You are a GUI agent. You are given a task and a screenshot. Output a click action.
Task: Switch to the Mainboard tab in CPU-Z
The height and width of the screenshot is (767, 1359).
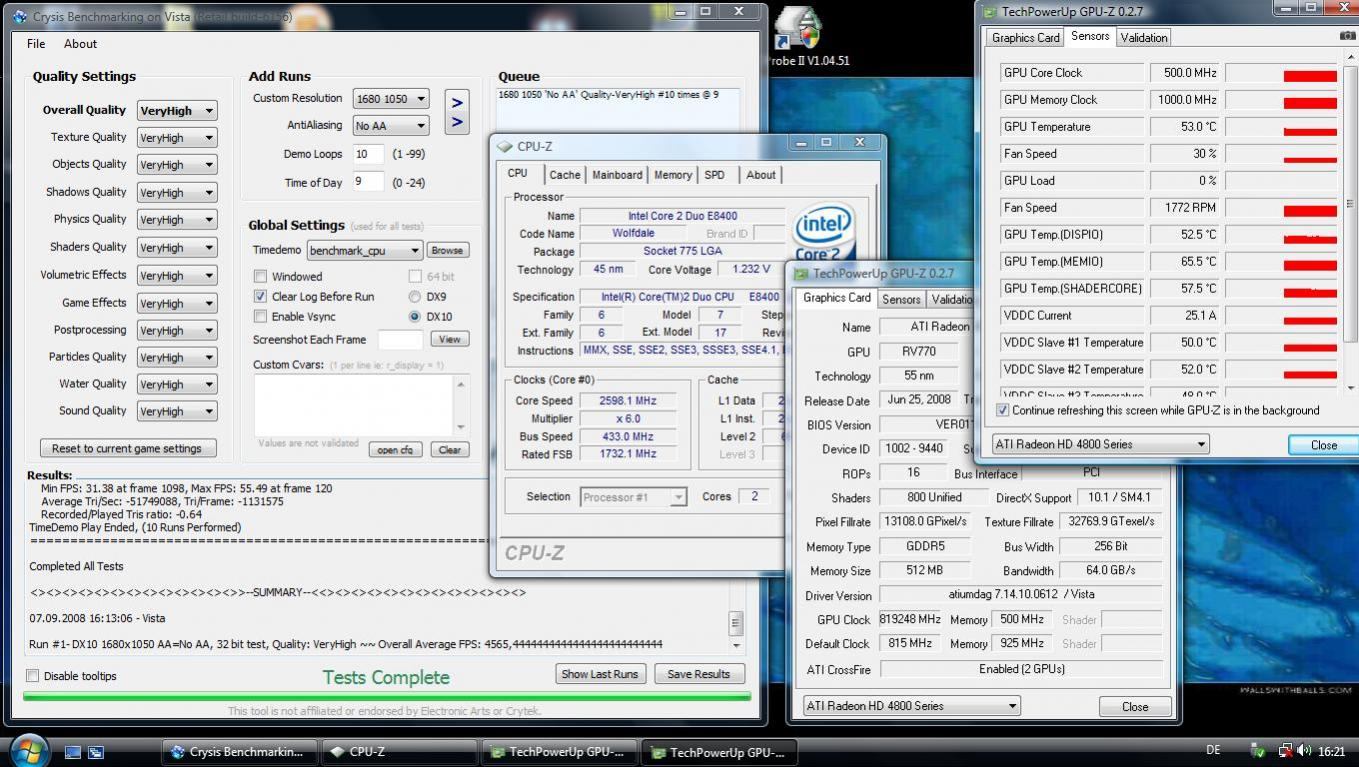coord(617,175)
